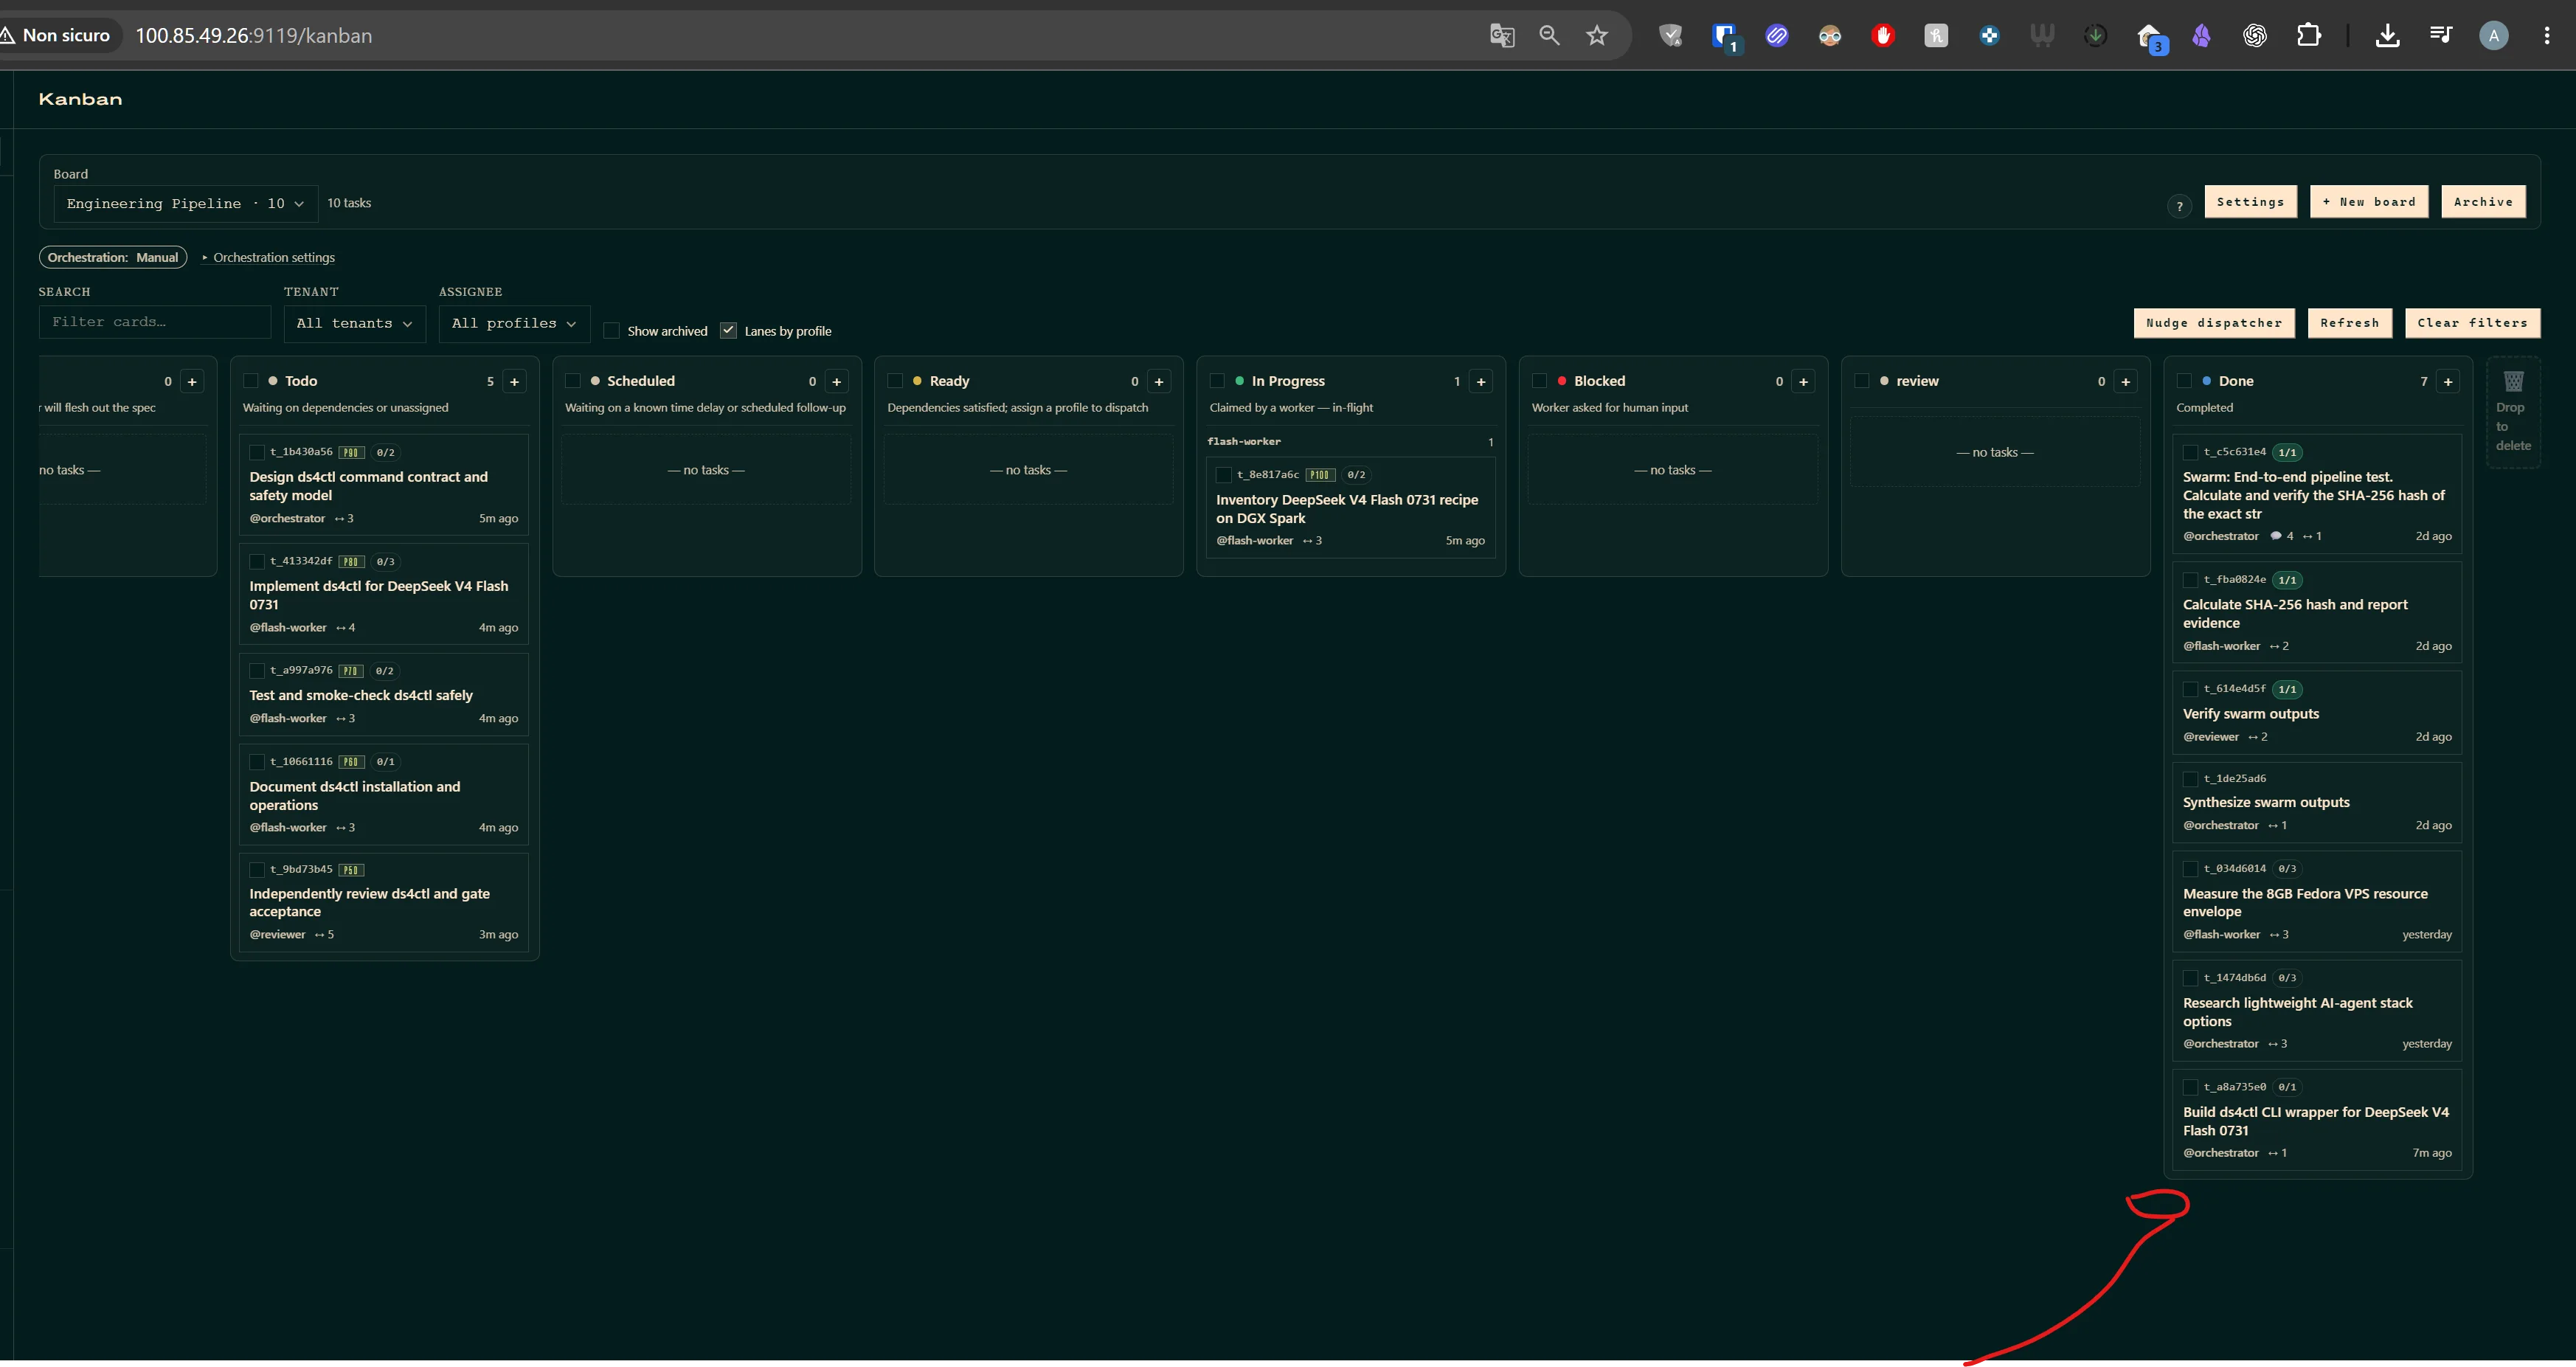Open the browser three-dot menu
The height and width of the screenshot is (1367, 2576).
(2546, 36)
